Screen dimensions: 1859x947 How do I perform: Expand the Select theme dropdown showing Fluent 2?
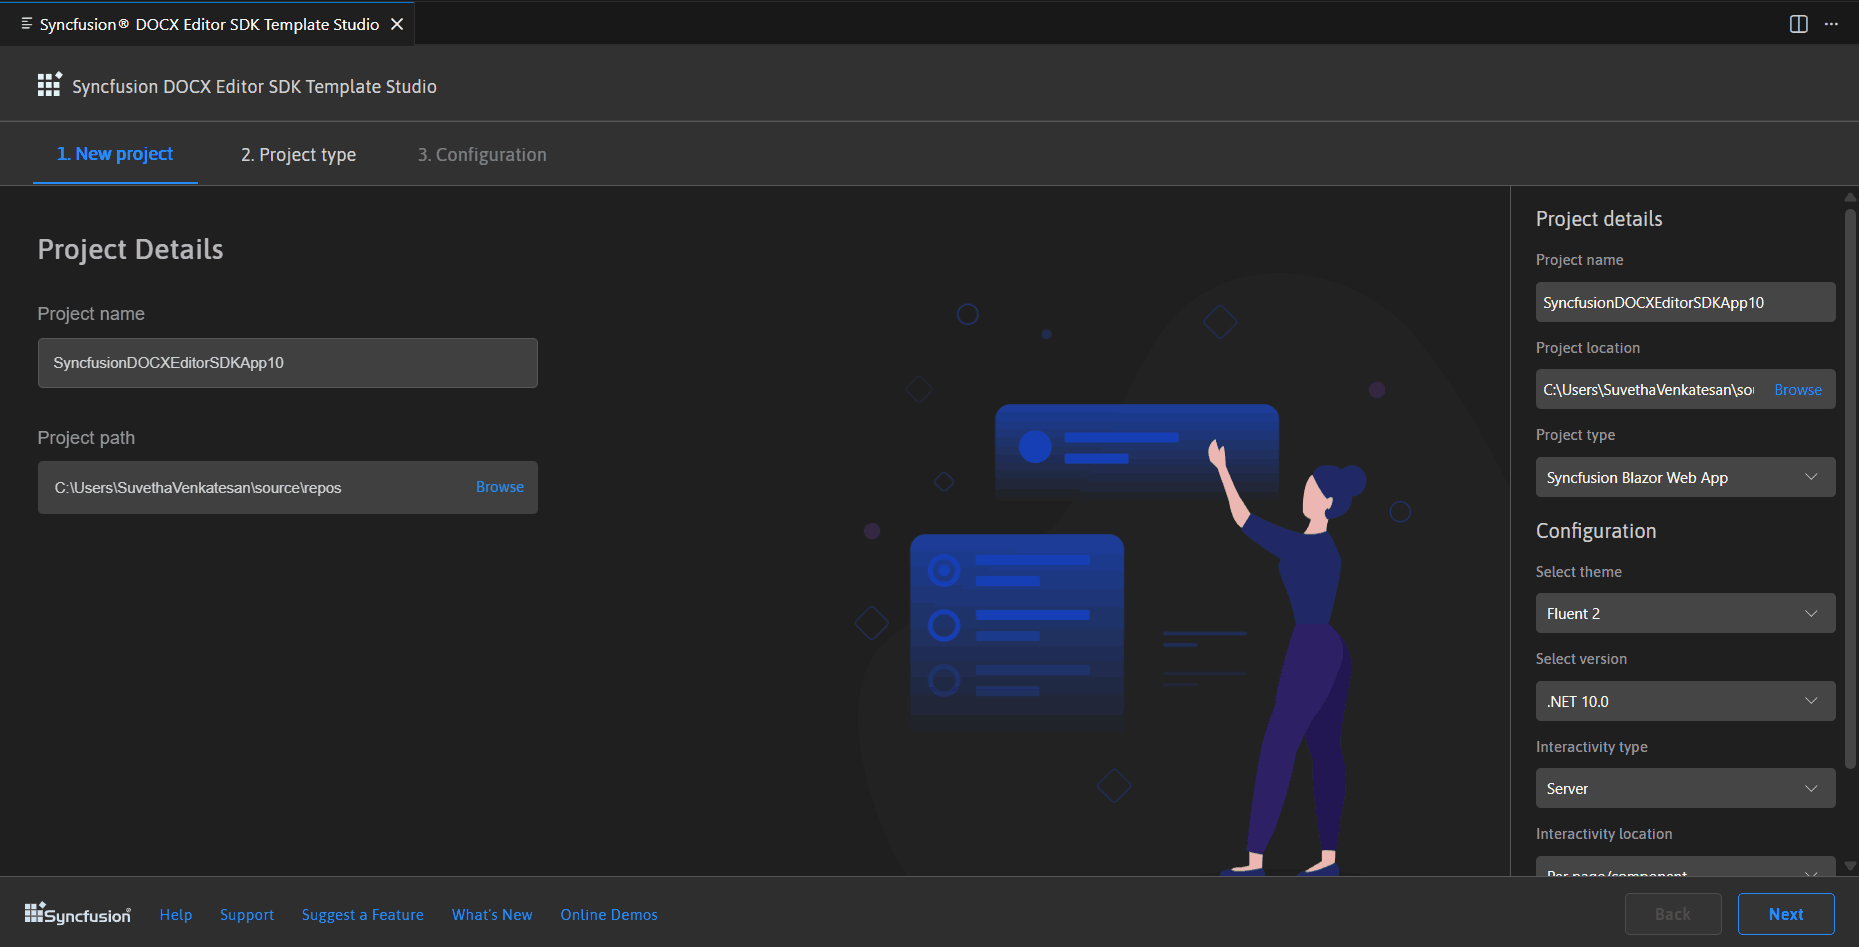click(x=1684, y=613)
